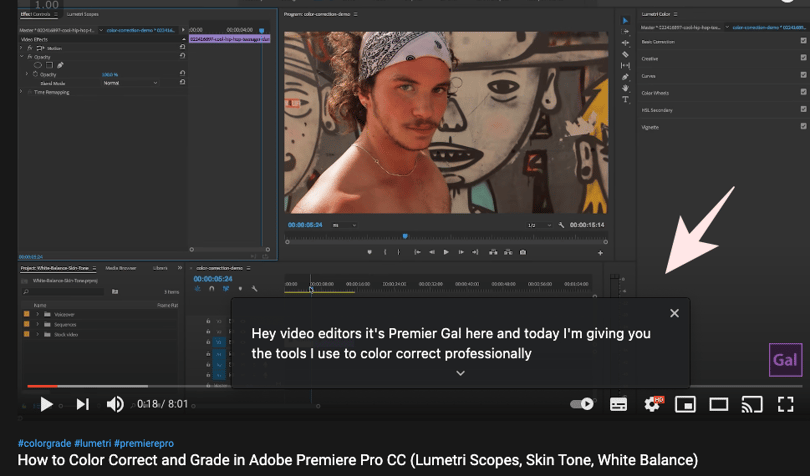
Task: Open the #premierepro hashtag link
Action: 144,443
